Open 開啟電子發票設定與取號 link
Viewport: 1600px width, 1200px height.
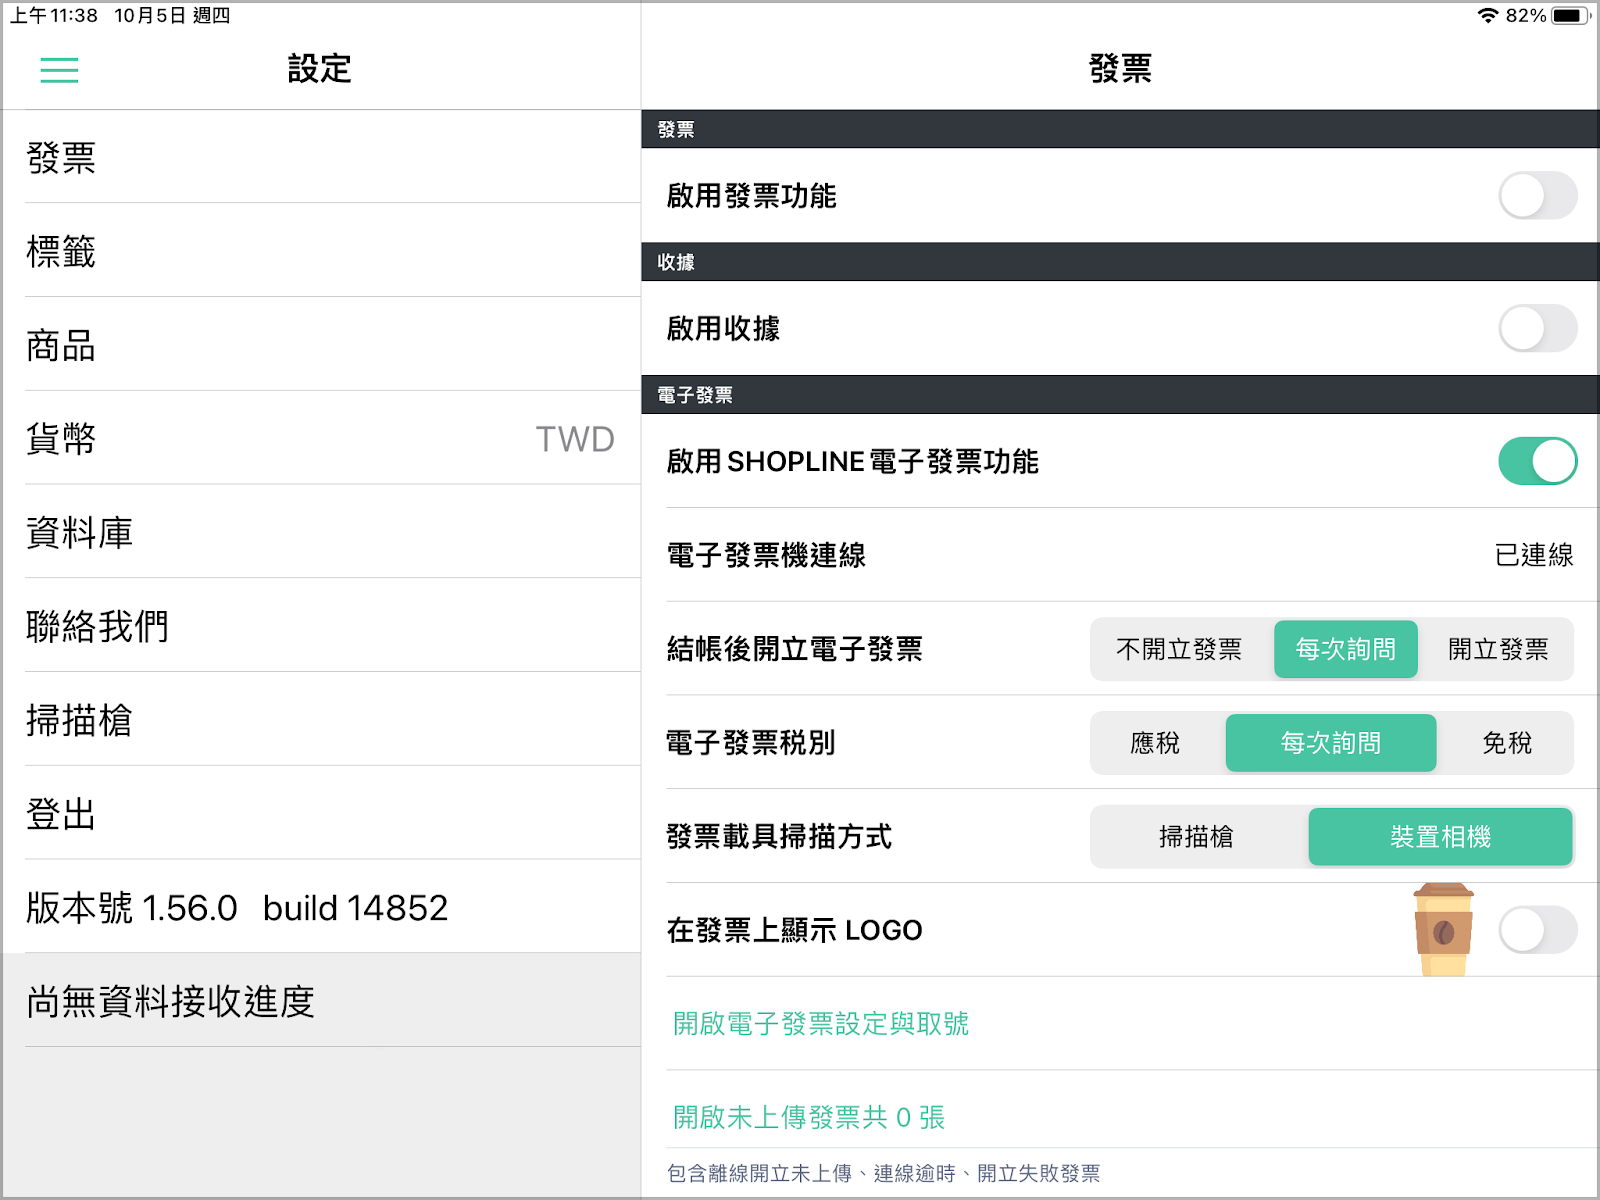point(820,1024)
